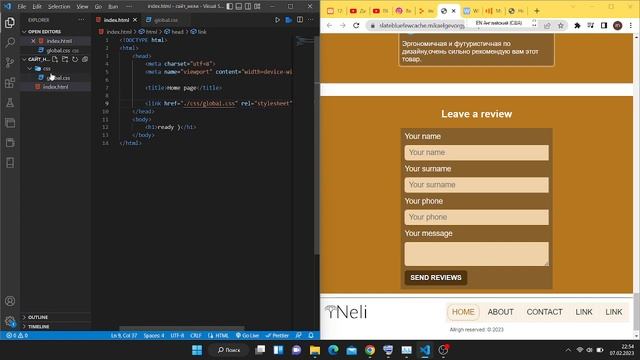Select global.css under the css folder
The height and width of the screenshot is (360, 640).
56,78
